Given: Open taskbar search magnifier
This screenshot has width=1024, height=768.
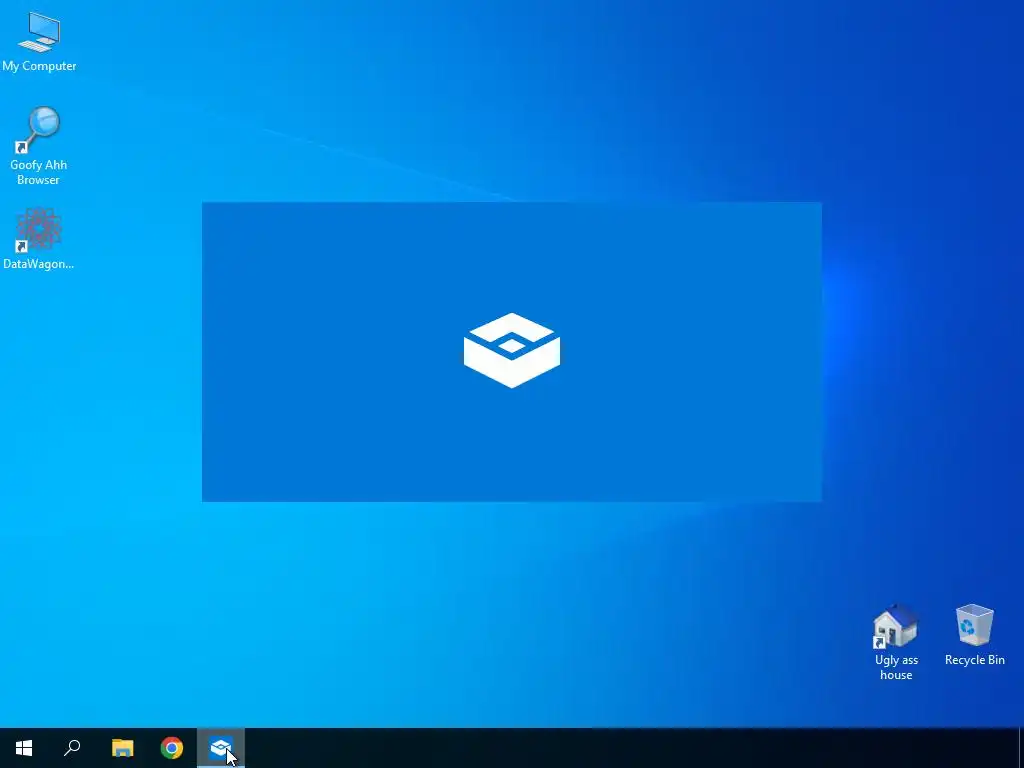Looking at the screenshot, I should 72,748.
